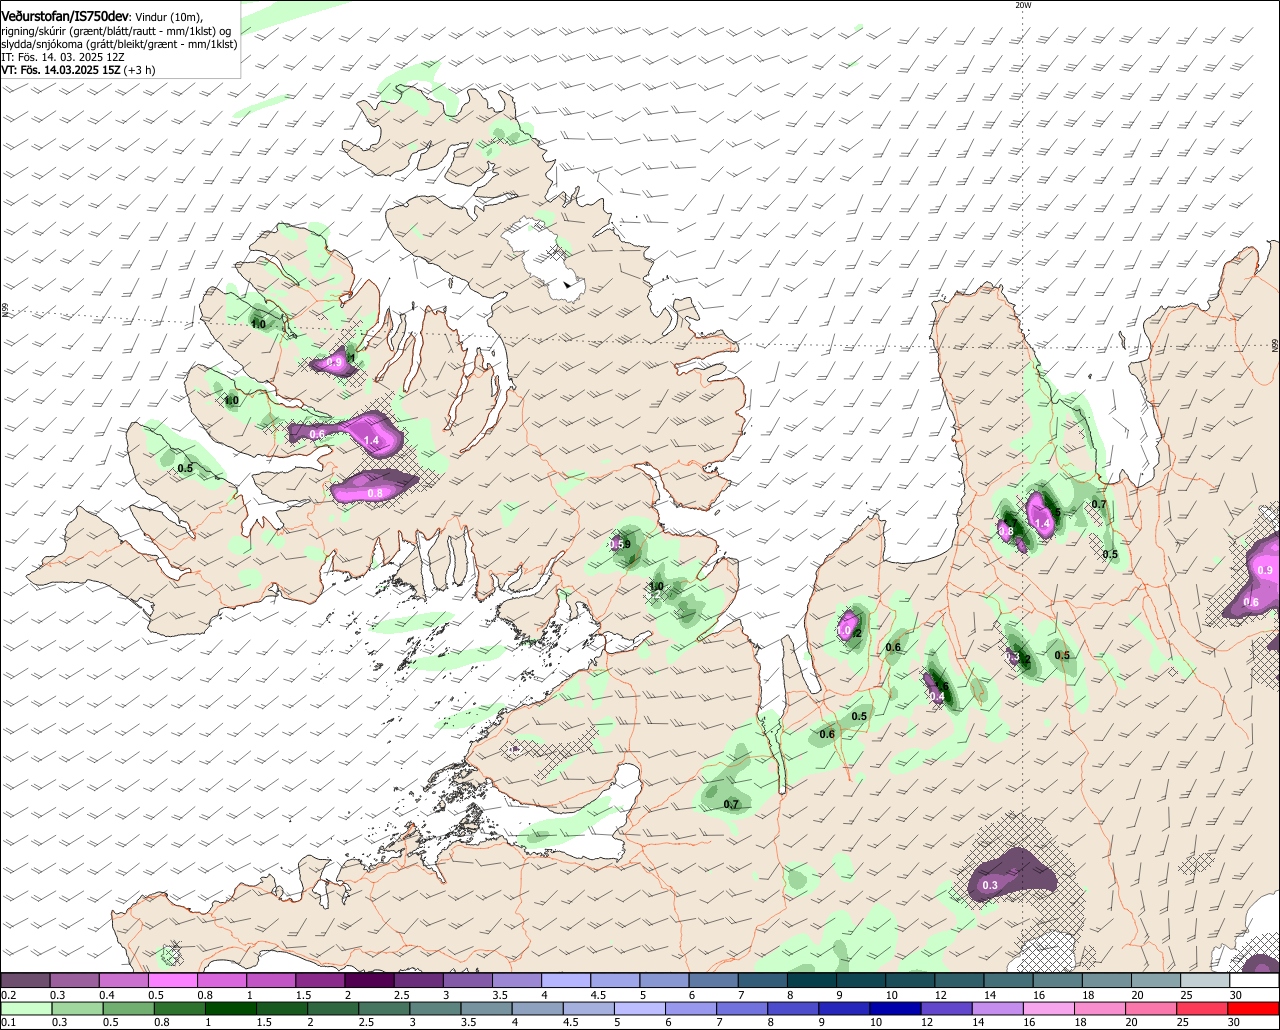
Task: Select the medium green 0.5 swatch in lower legend
Action: pos(128,1009)
